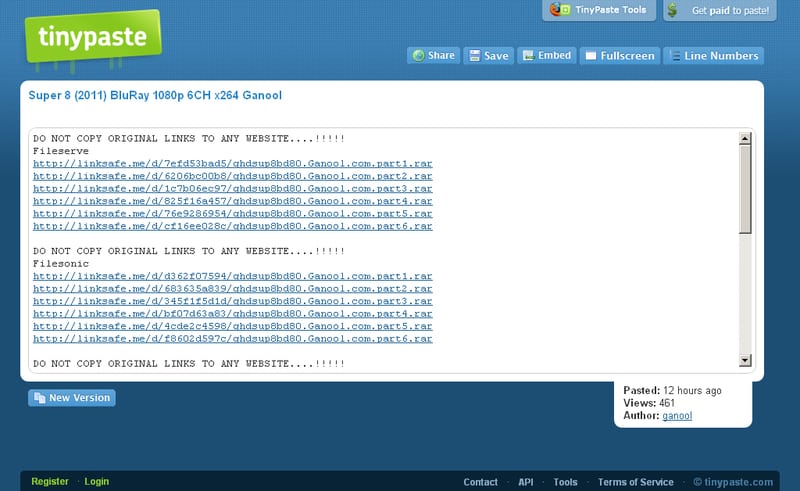Click scrollbar down arrow in paste box
The height and width of the screenshot is (491, 800).
745,360
